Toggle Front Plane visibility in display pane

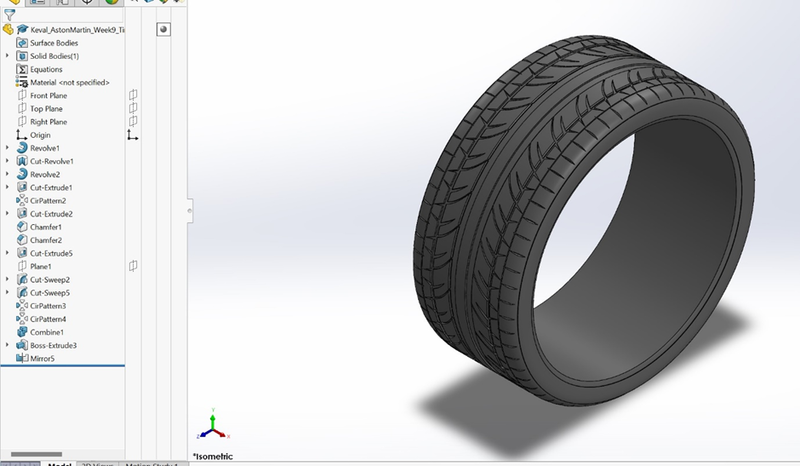click(133, 95)
